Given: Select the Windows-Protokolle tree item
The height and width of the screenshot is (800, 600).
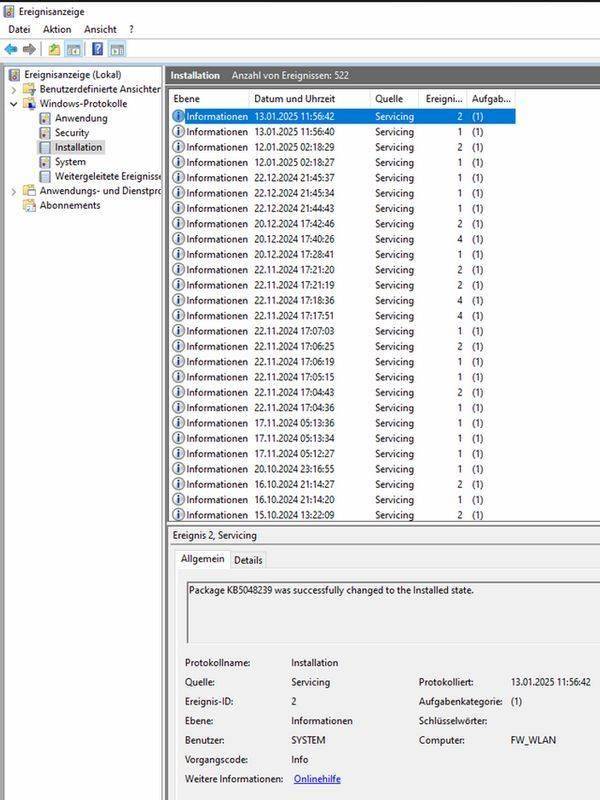Looking at the screenshot, I should point(83,104).
